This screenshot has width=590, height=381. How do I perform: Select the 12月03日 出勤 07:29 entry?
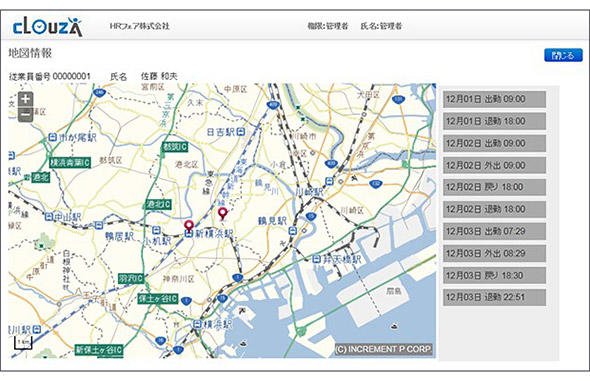pos(494,231)
